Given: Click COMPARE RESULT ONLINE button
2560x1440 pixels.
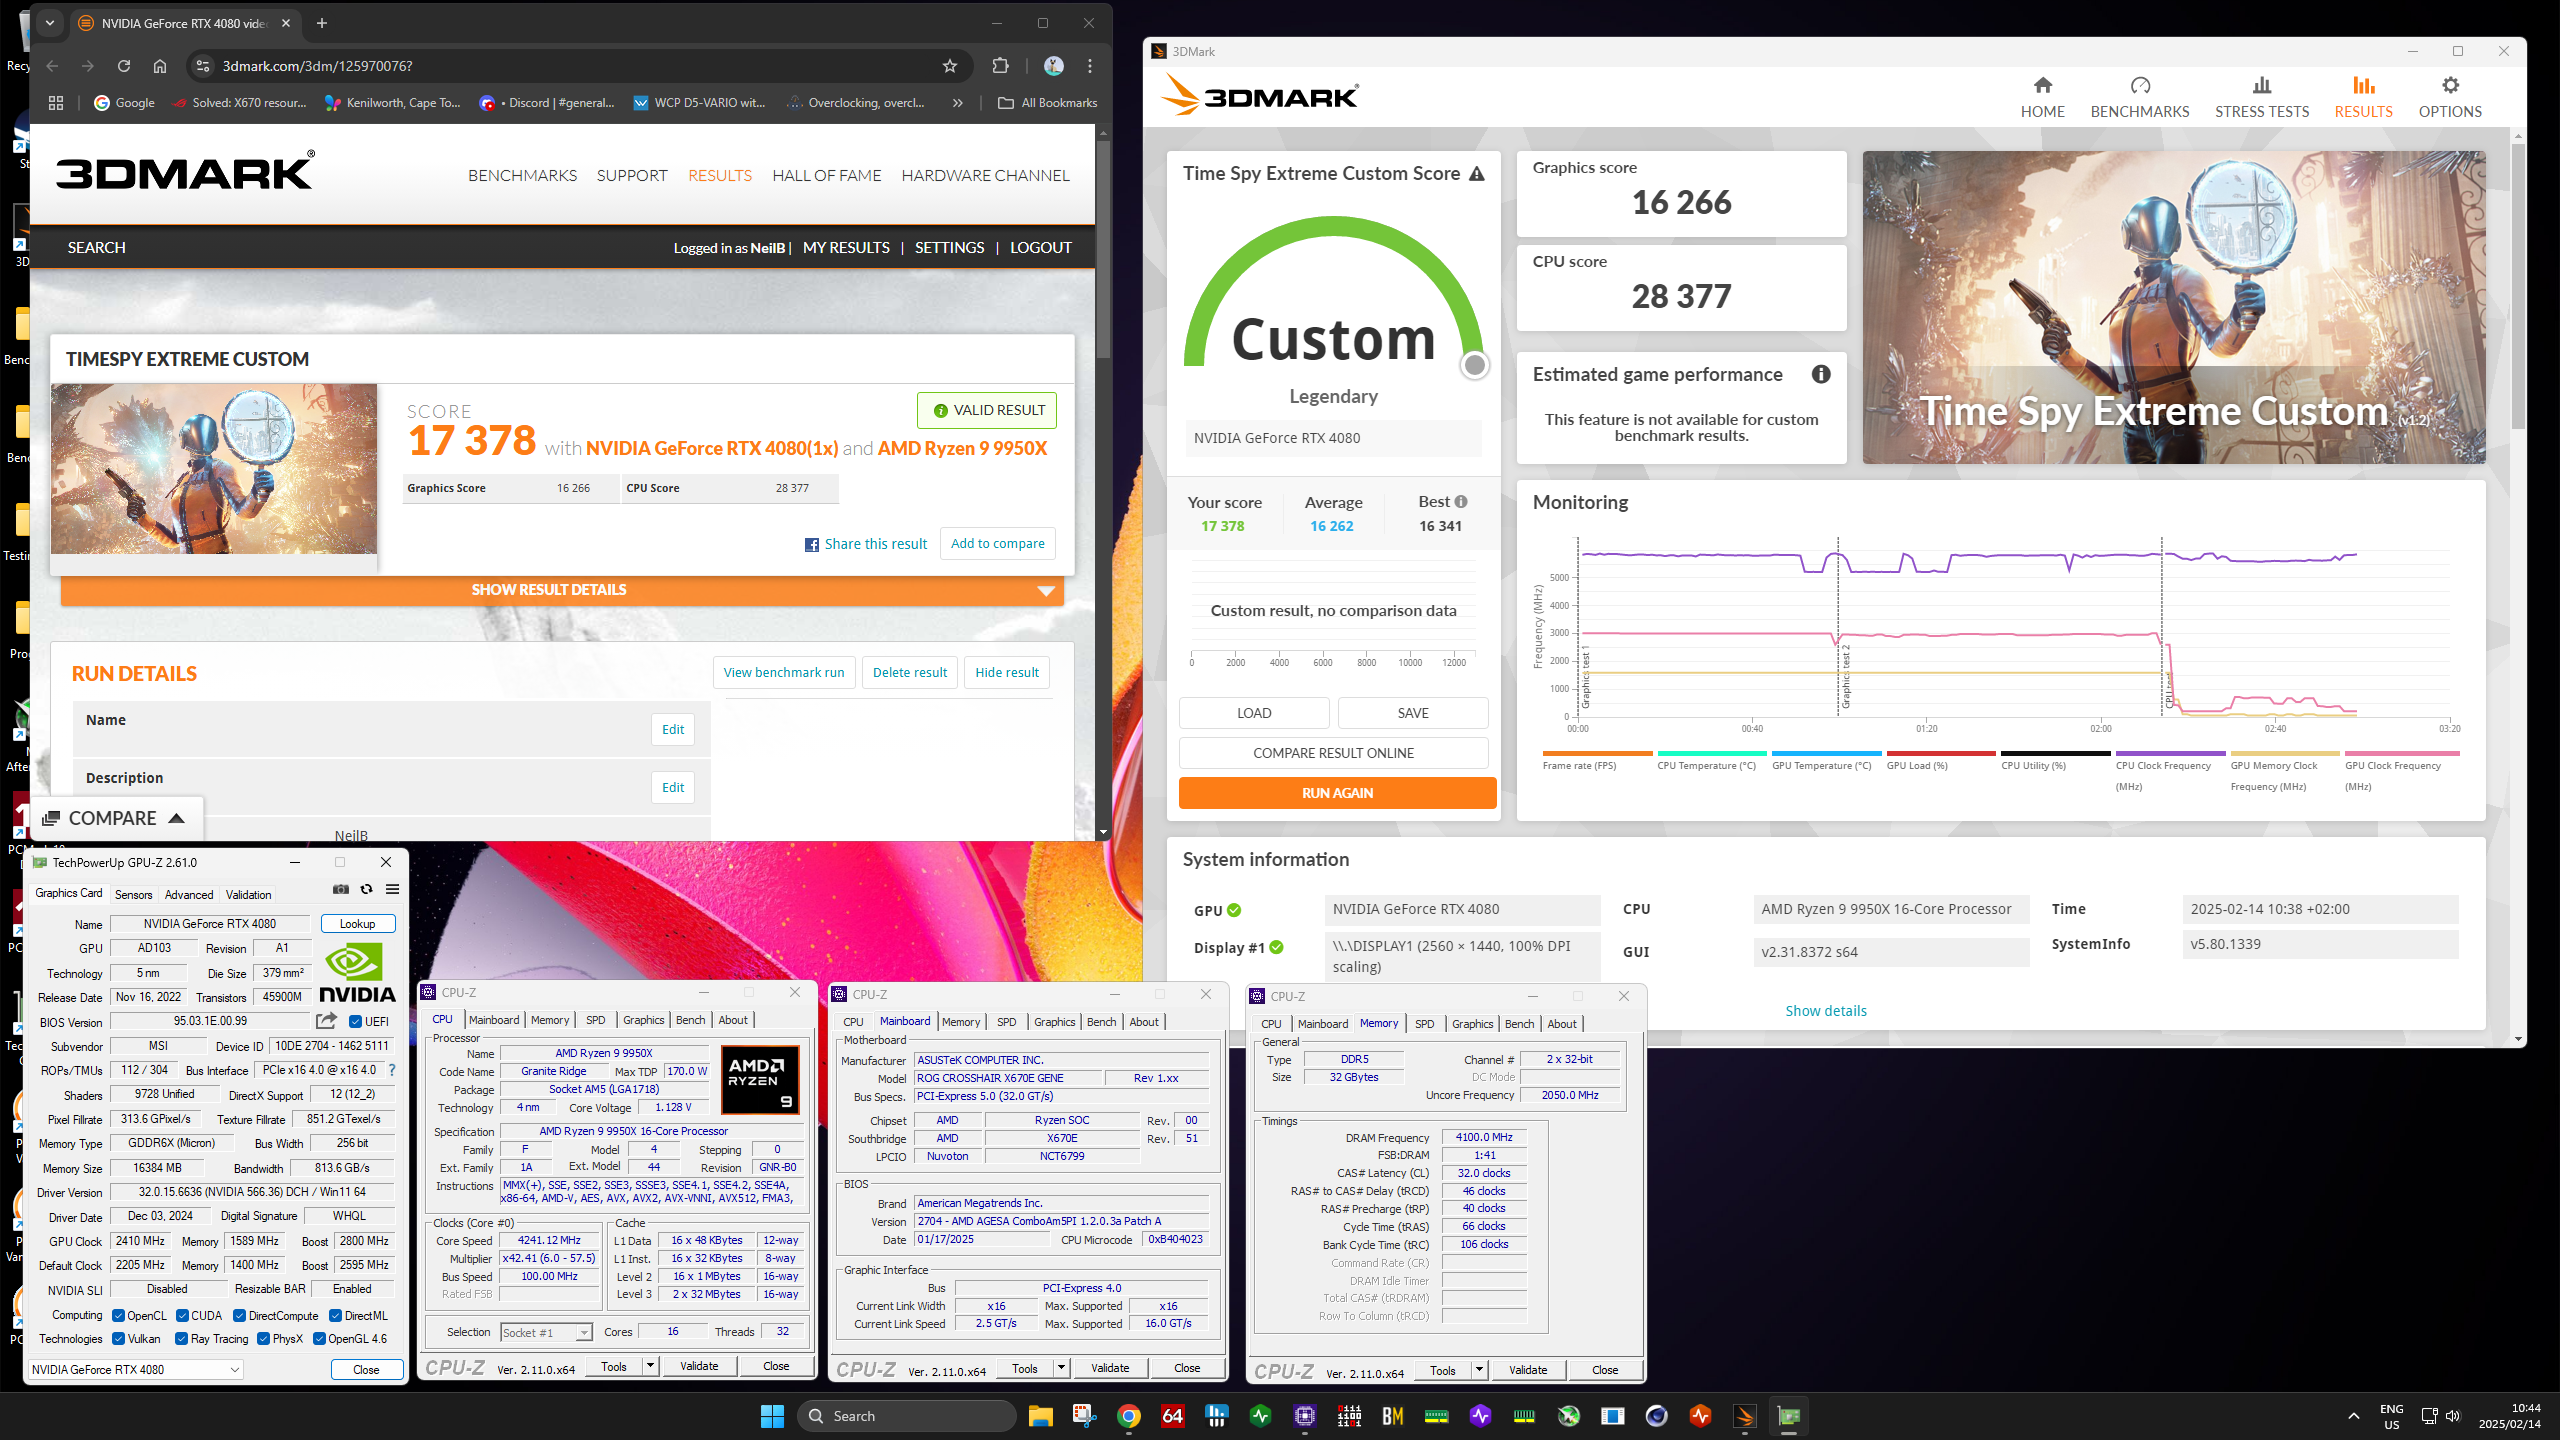Looking at the screenshot, I should [x=1333, y=753].
